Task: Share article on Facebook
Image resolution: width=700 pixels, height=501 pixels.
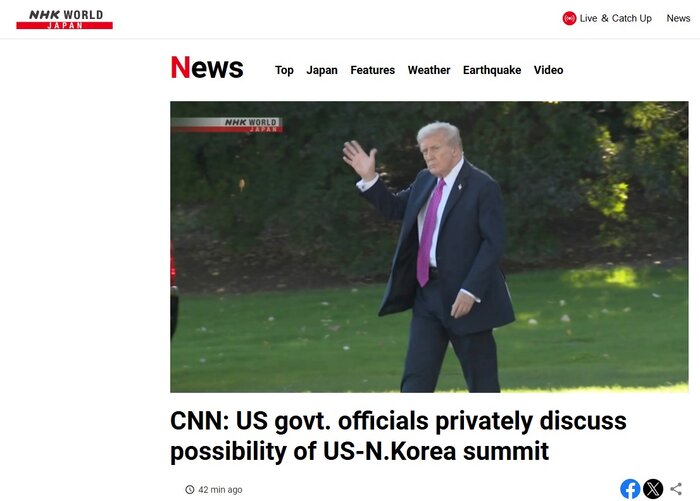Action: pos(630,488)
